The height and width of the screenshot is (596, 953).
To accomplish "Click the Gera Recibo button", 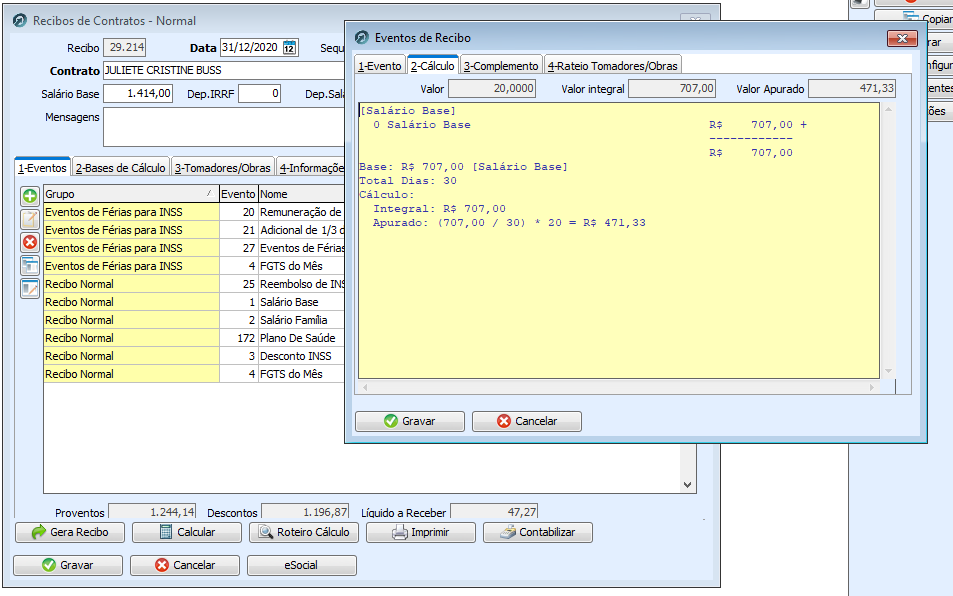I will [x=70, y=532].
